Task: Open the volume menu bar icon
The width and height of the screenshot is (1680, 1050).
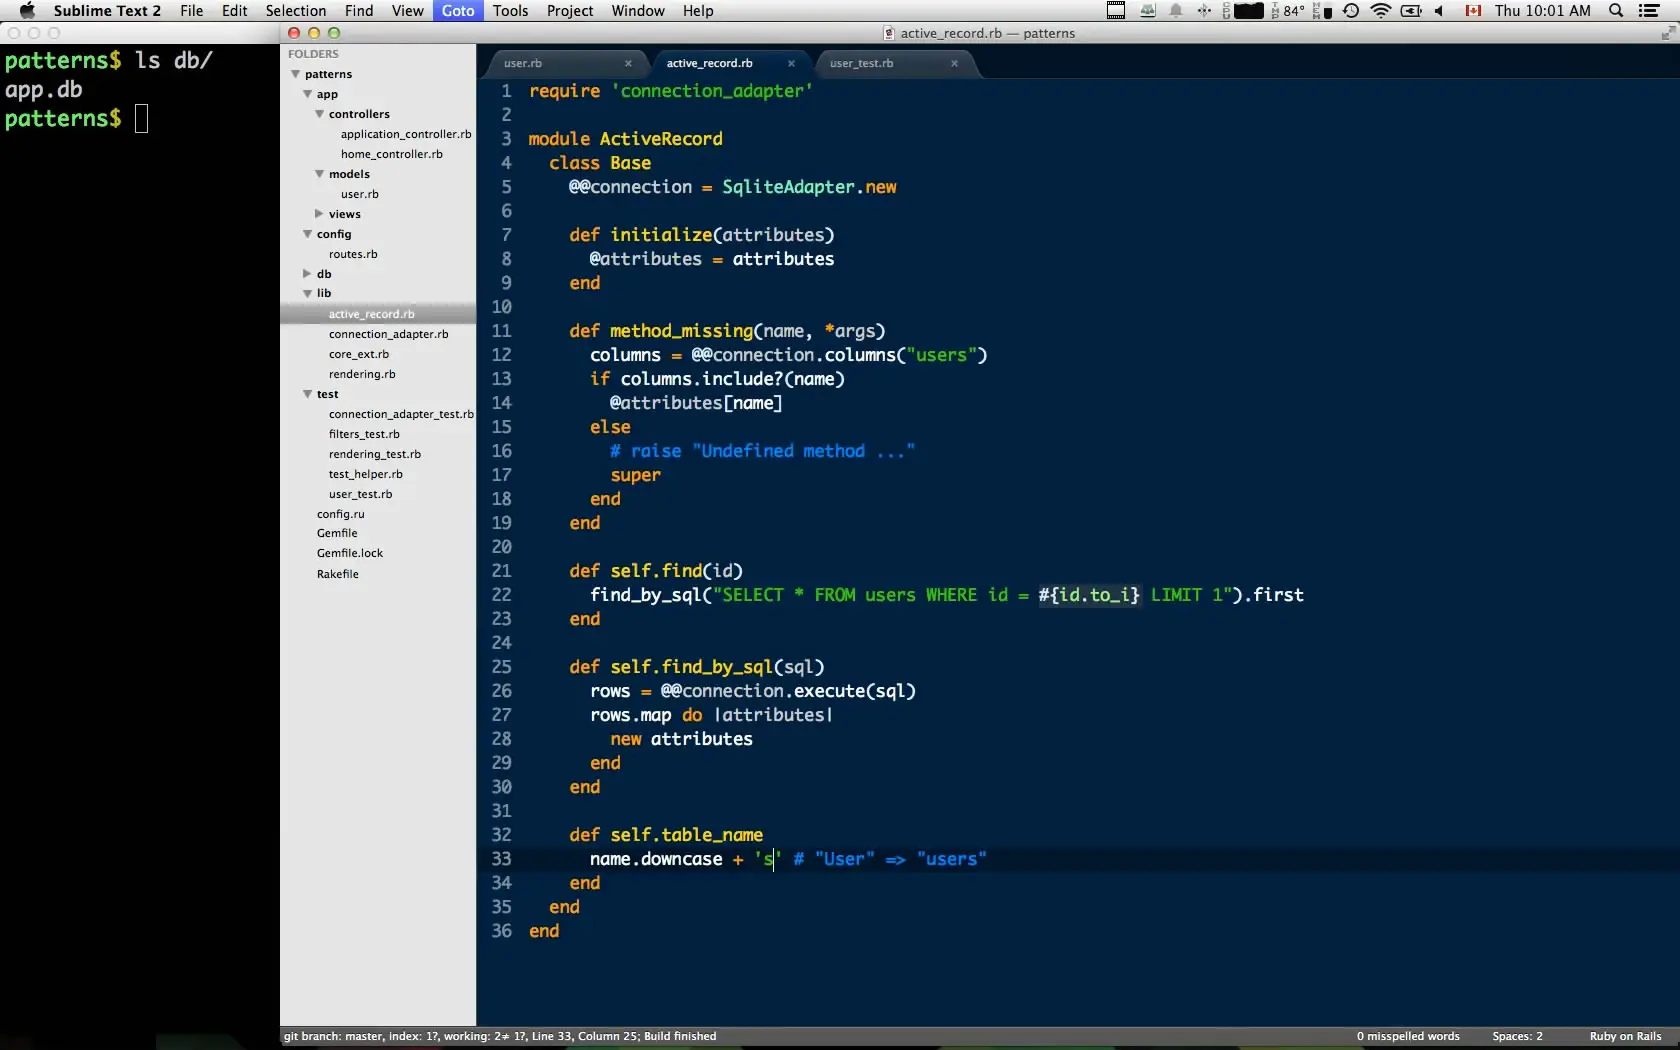Action: (1439, 11)
